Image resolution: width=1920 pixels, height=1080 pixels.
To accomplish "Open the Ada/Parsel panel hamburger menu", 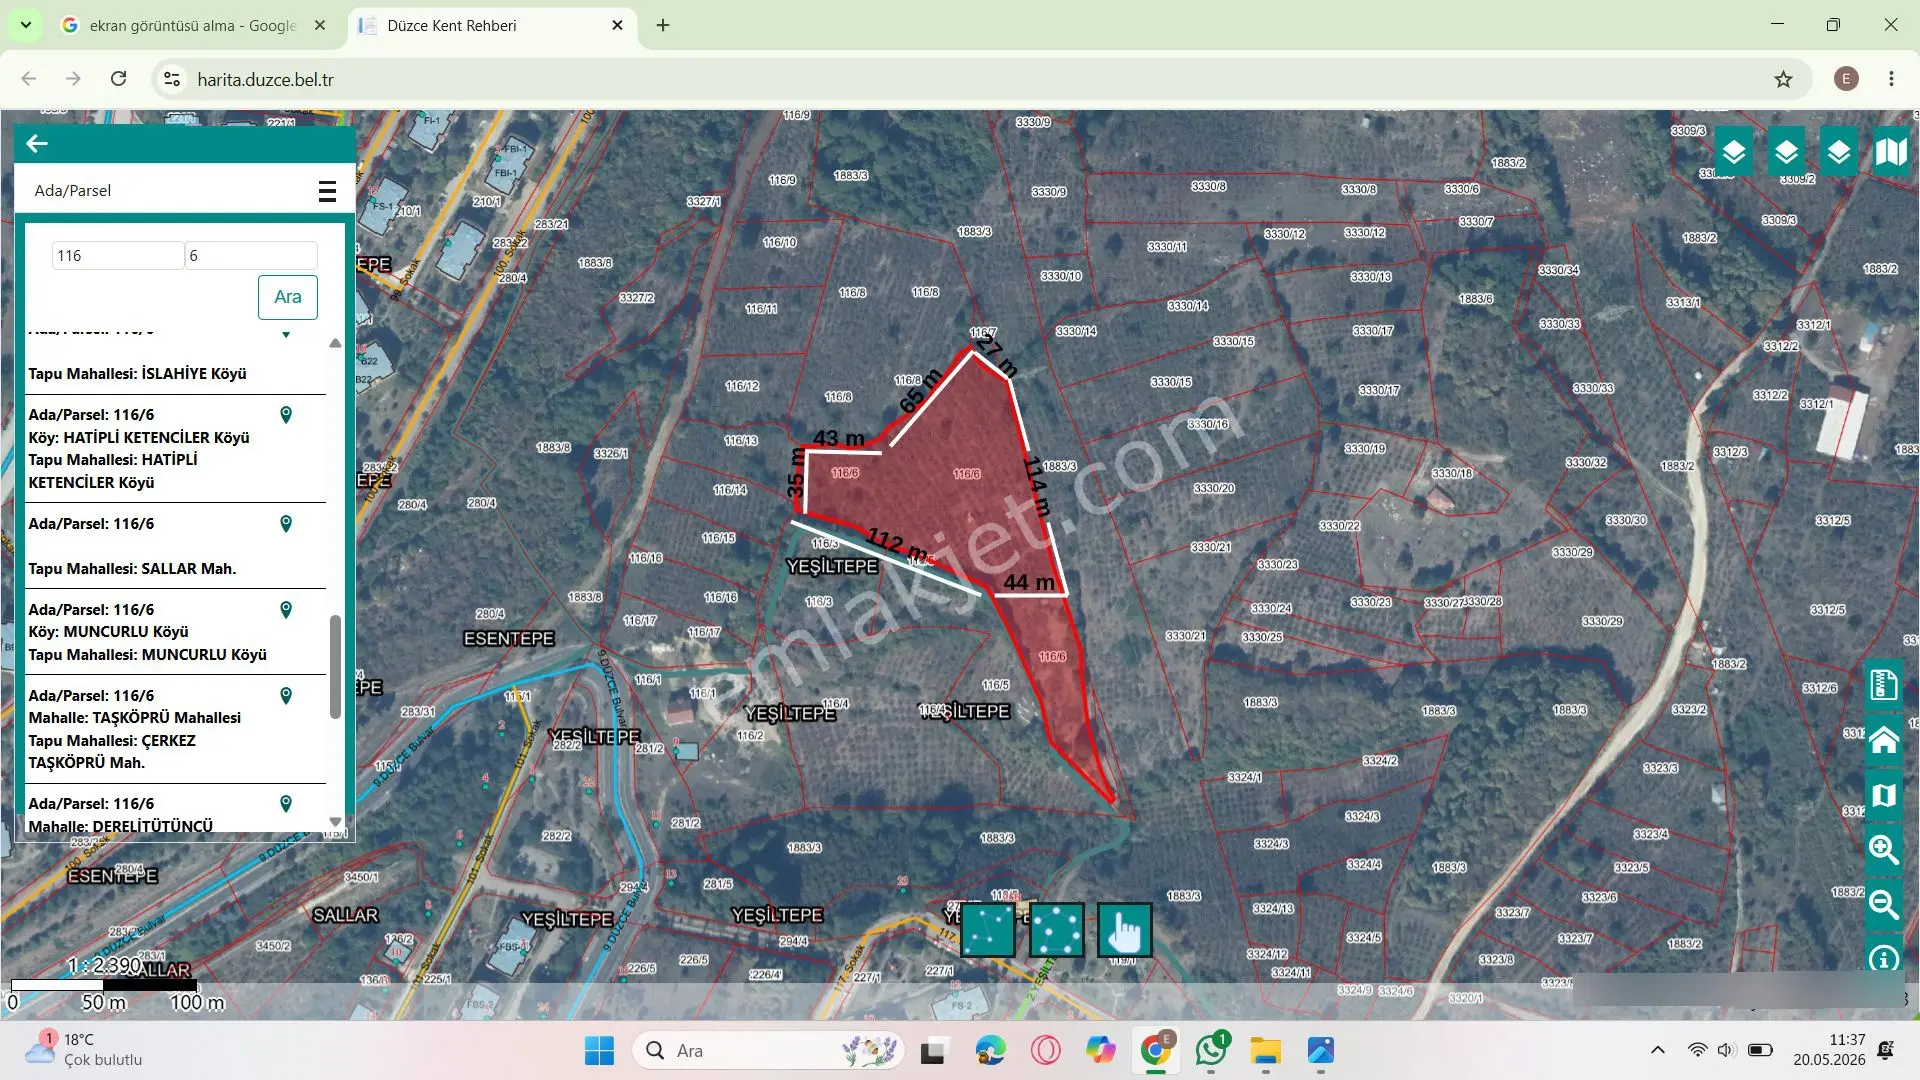I will click(x=327, y=191).
